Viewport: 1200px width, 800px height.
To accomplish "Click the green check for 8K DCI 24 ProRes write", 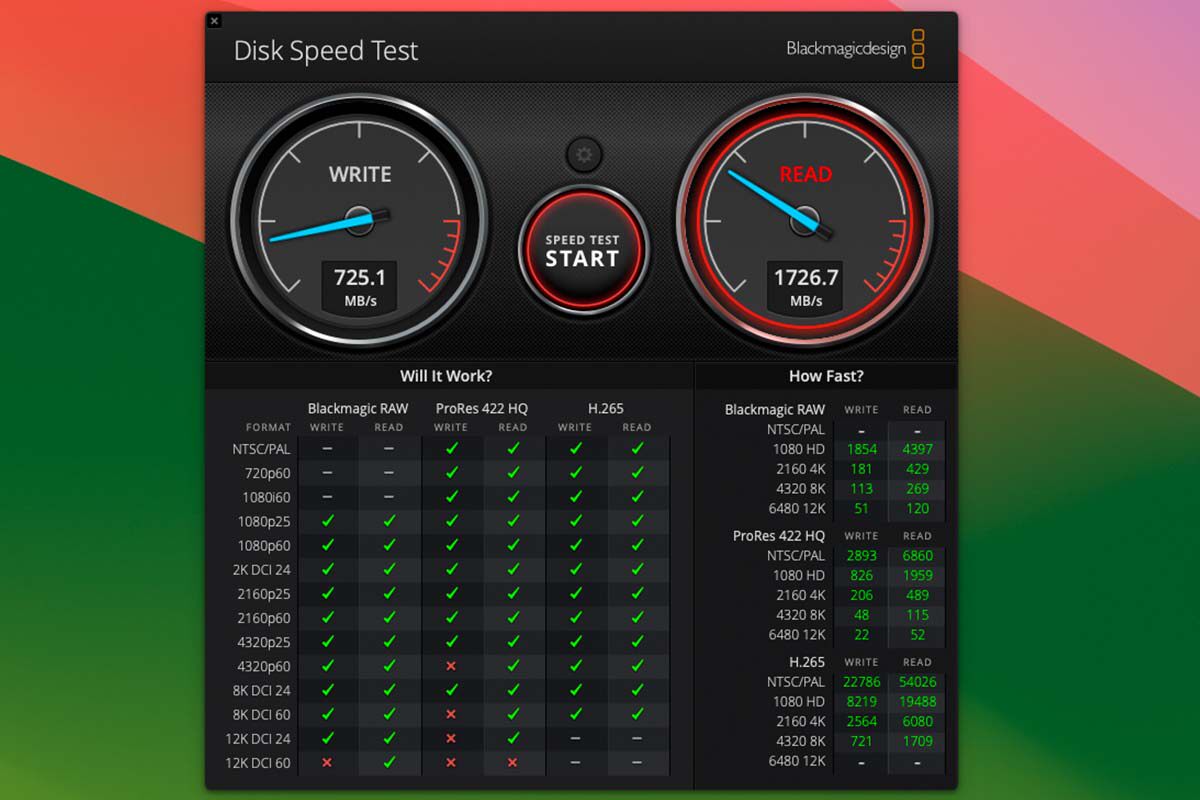I will pyautogui.click(x=451, y=690).
